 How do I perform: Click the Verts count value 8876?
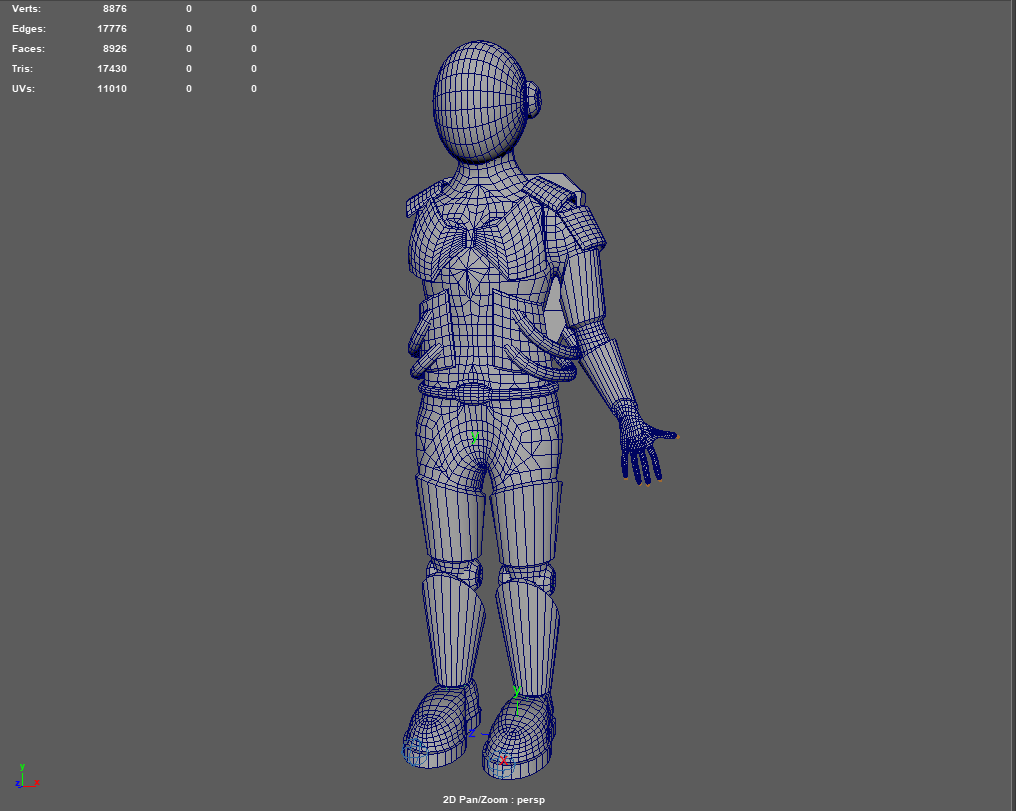tap(114, 9)
